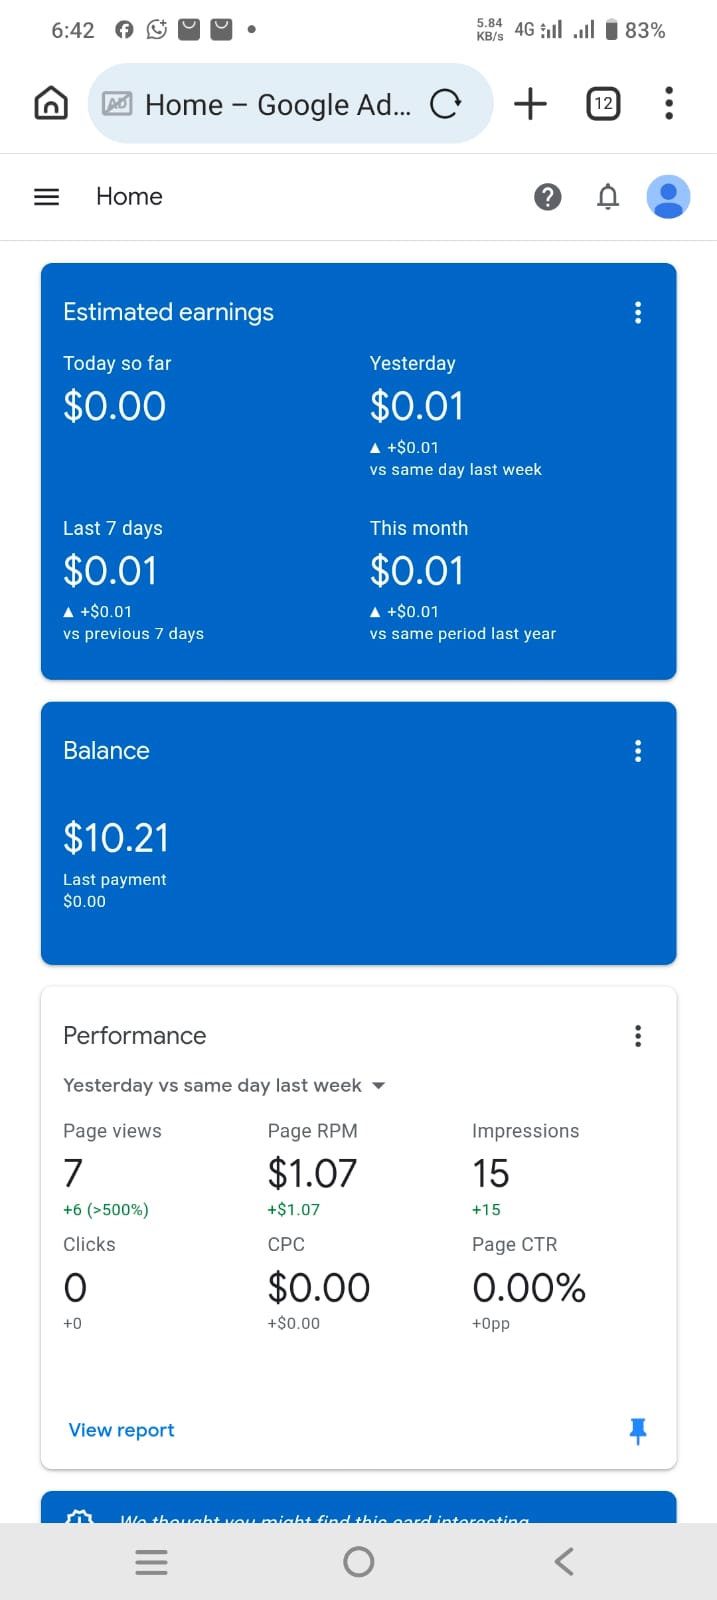Open the Help question mark icon
717x1600 pixels.
tap(547, 197)
